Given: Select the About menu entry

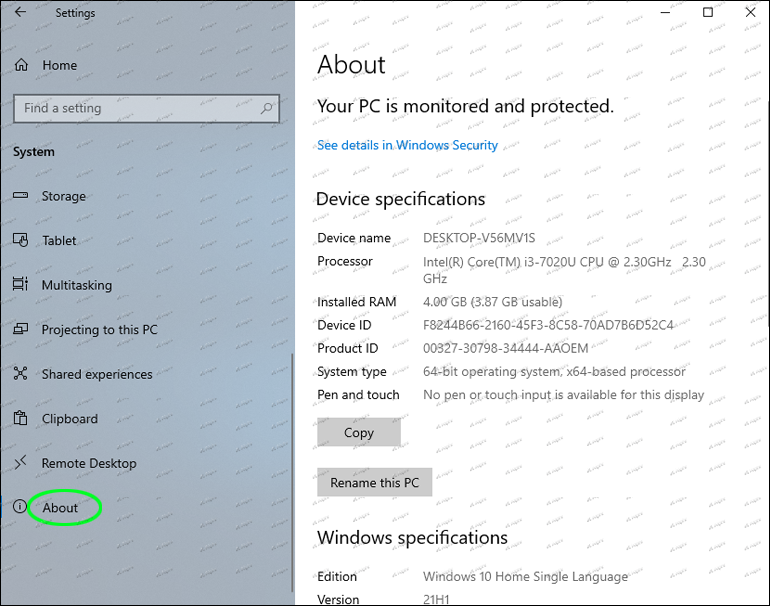Looking at the screenshot, I should pos(61,508).
